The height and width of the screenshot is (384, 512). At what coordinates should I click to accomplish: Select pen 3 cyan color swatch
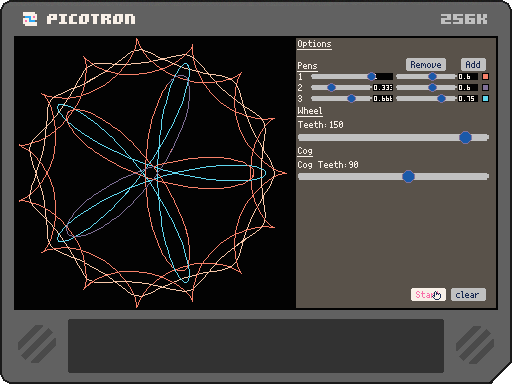[486, 99]
